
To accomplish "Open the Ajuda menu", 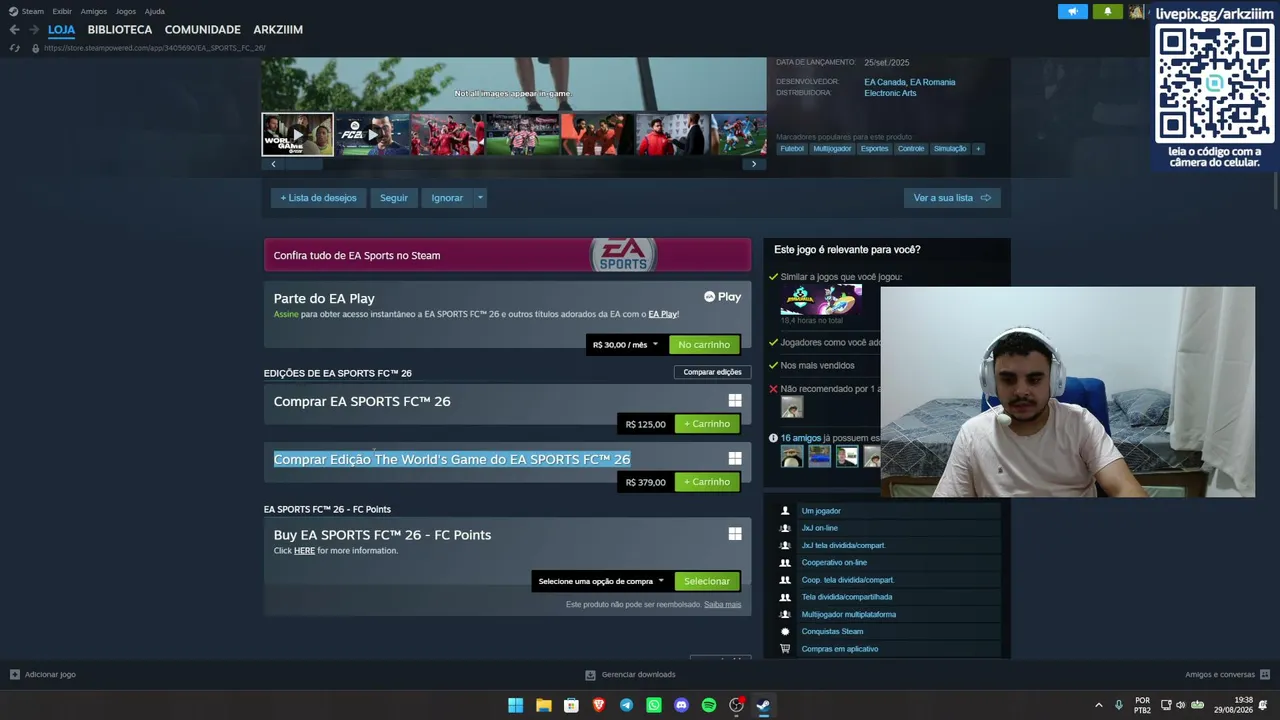I will click(x=155, y=11).
